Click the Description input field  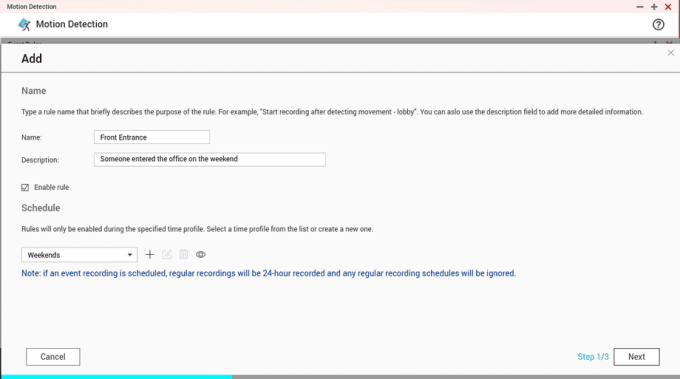coord(210,159)
